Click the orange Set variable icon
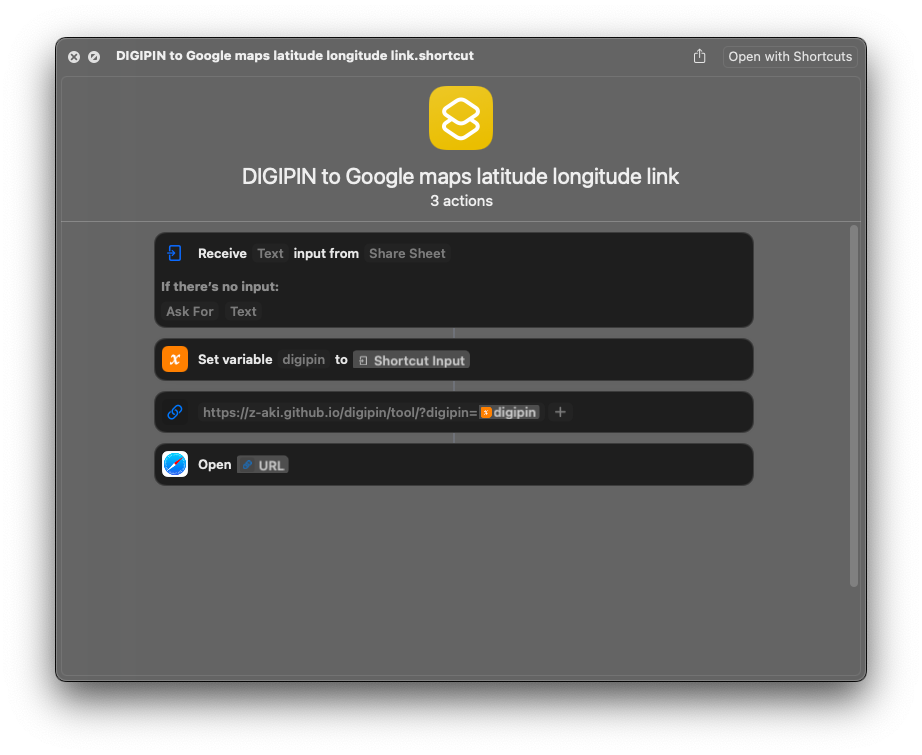 [175, 359]
